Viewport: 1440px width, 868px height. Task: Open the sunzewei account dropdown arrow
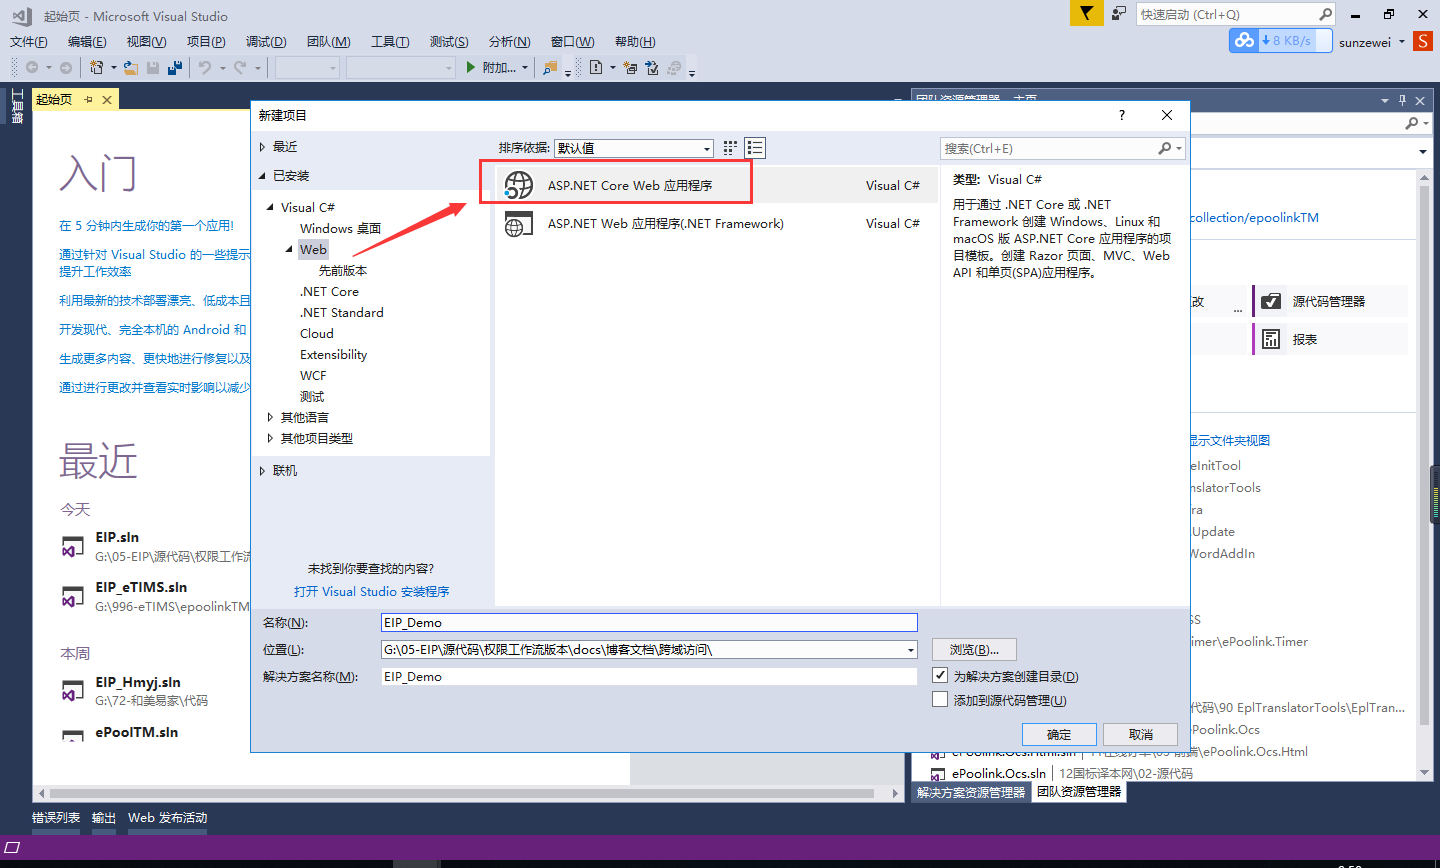coord(1401,42)
